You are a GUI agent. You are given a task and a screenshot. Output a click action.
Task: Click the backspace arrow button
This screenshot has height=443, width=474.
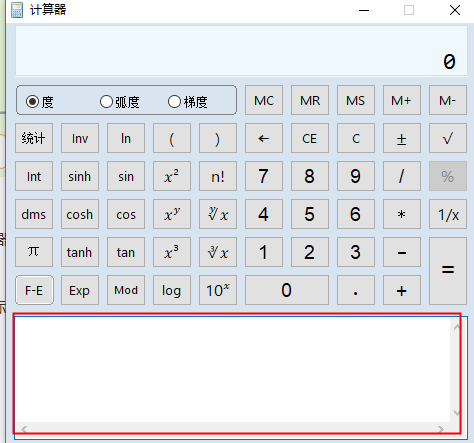point(264,138)
